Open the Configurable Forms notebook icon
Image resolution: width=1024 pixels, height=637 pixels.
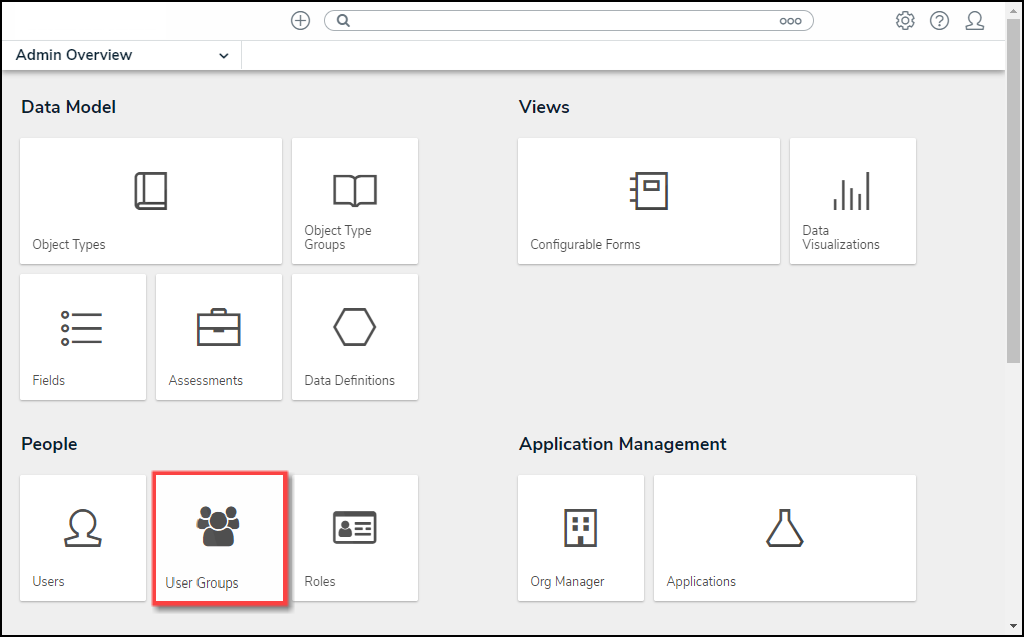click(x=648, y=191)
